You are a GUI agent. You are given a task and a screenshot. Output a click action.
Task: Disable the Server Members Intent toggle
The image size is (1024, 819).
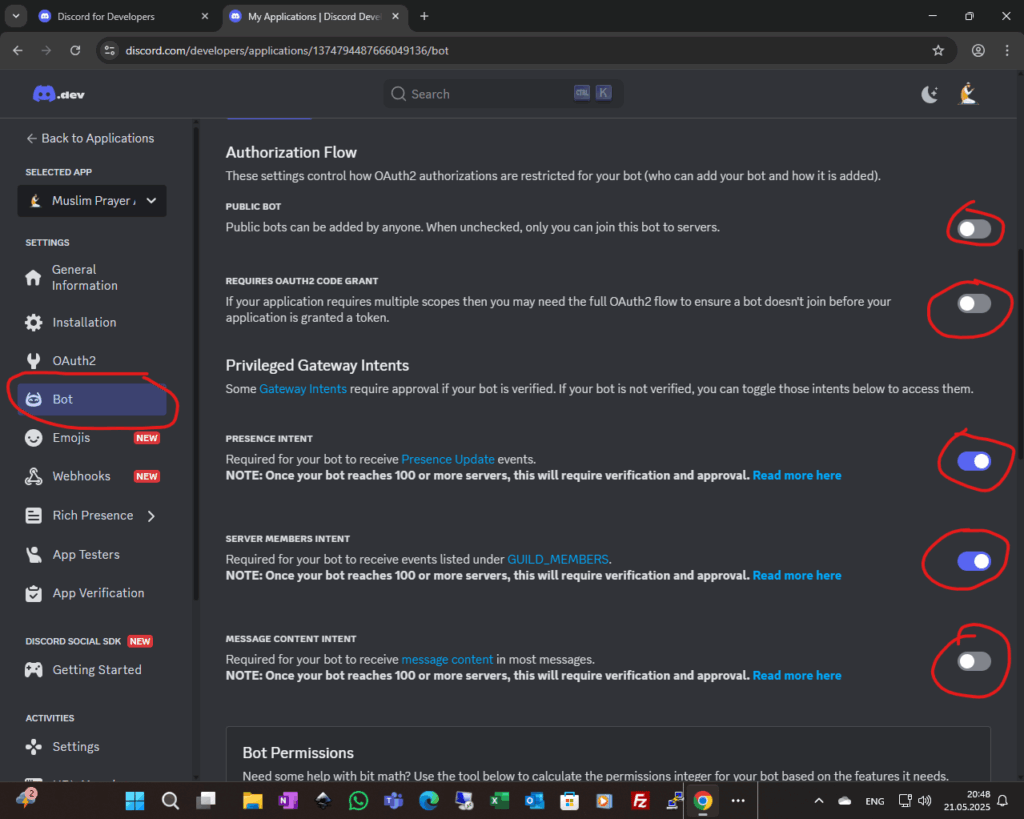tap(974, 561)
